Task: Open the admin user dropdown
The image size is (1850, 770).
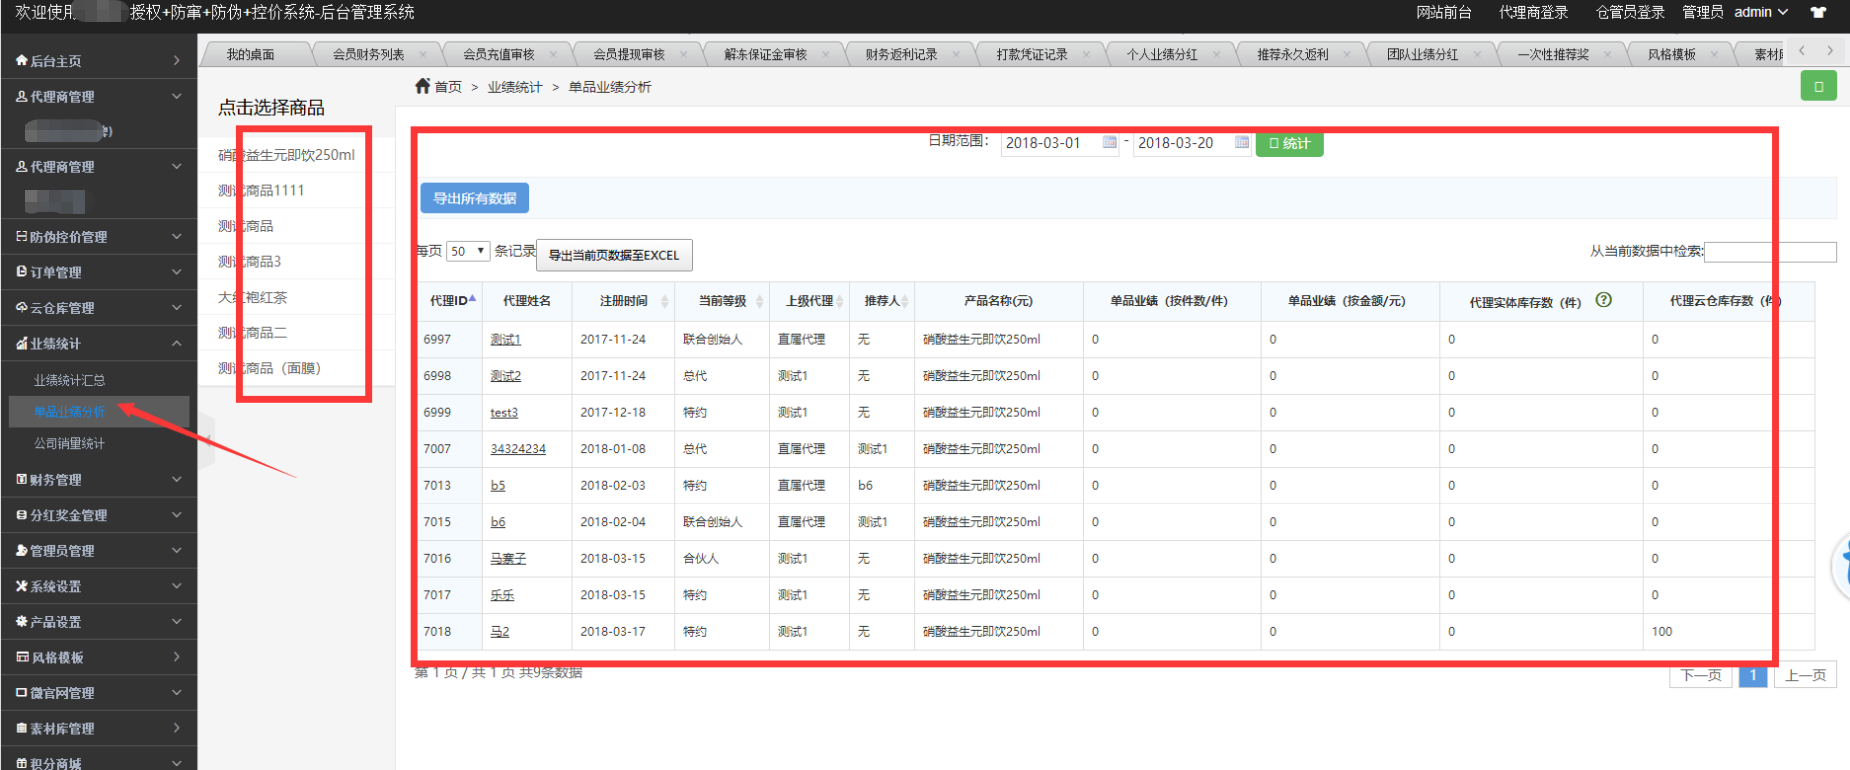Action: pyautogui.click(x=1761, y=12)
